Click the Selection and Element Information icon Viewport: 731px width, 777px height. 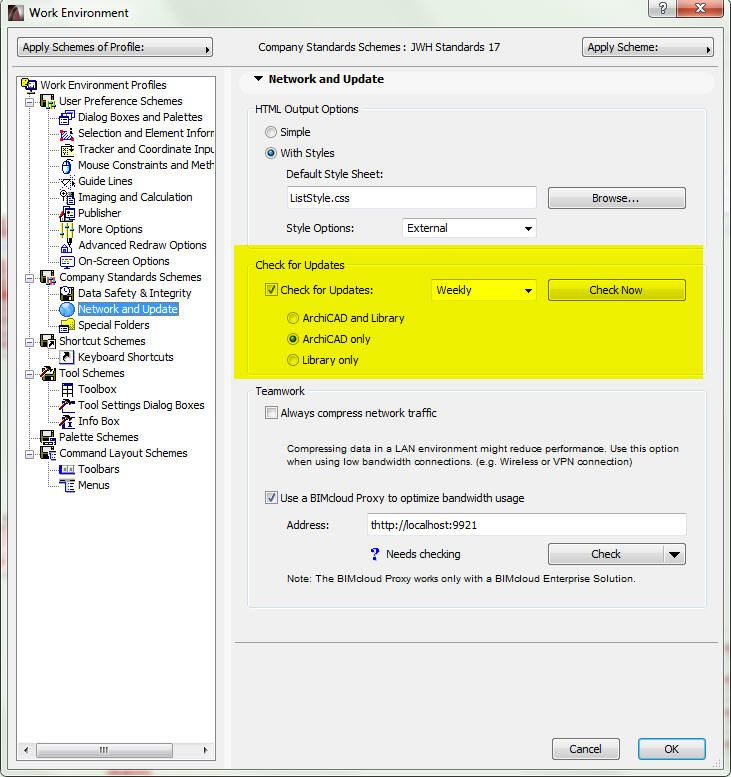(x=66, y=133)
